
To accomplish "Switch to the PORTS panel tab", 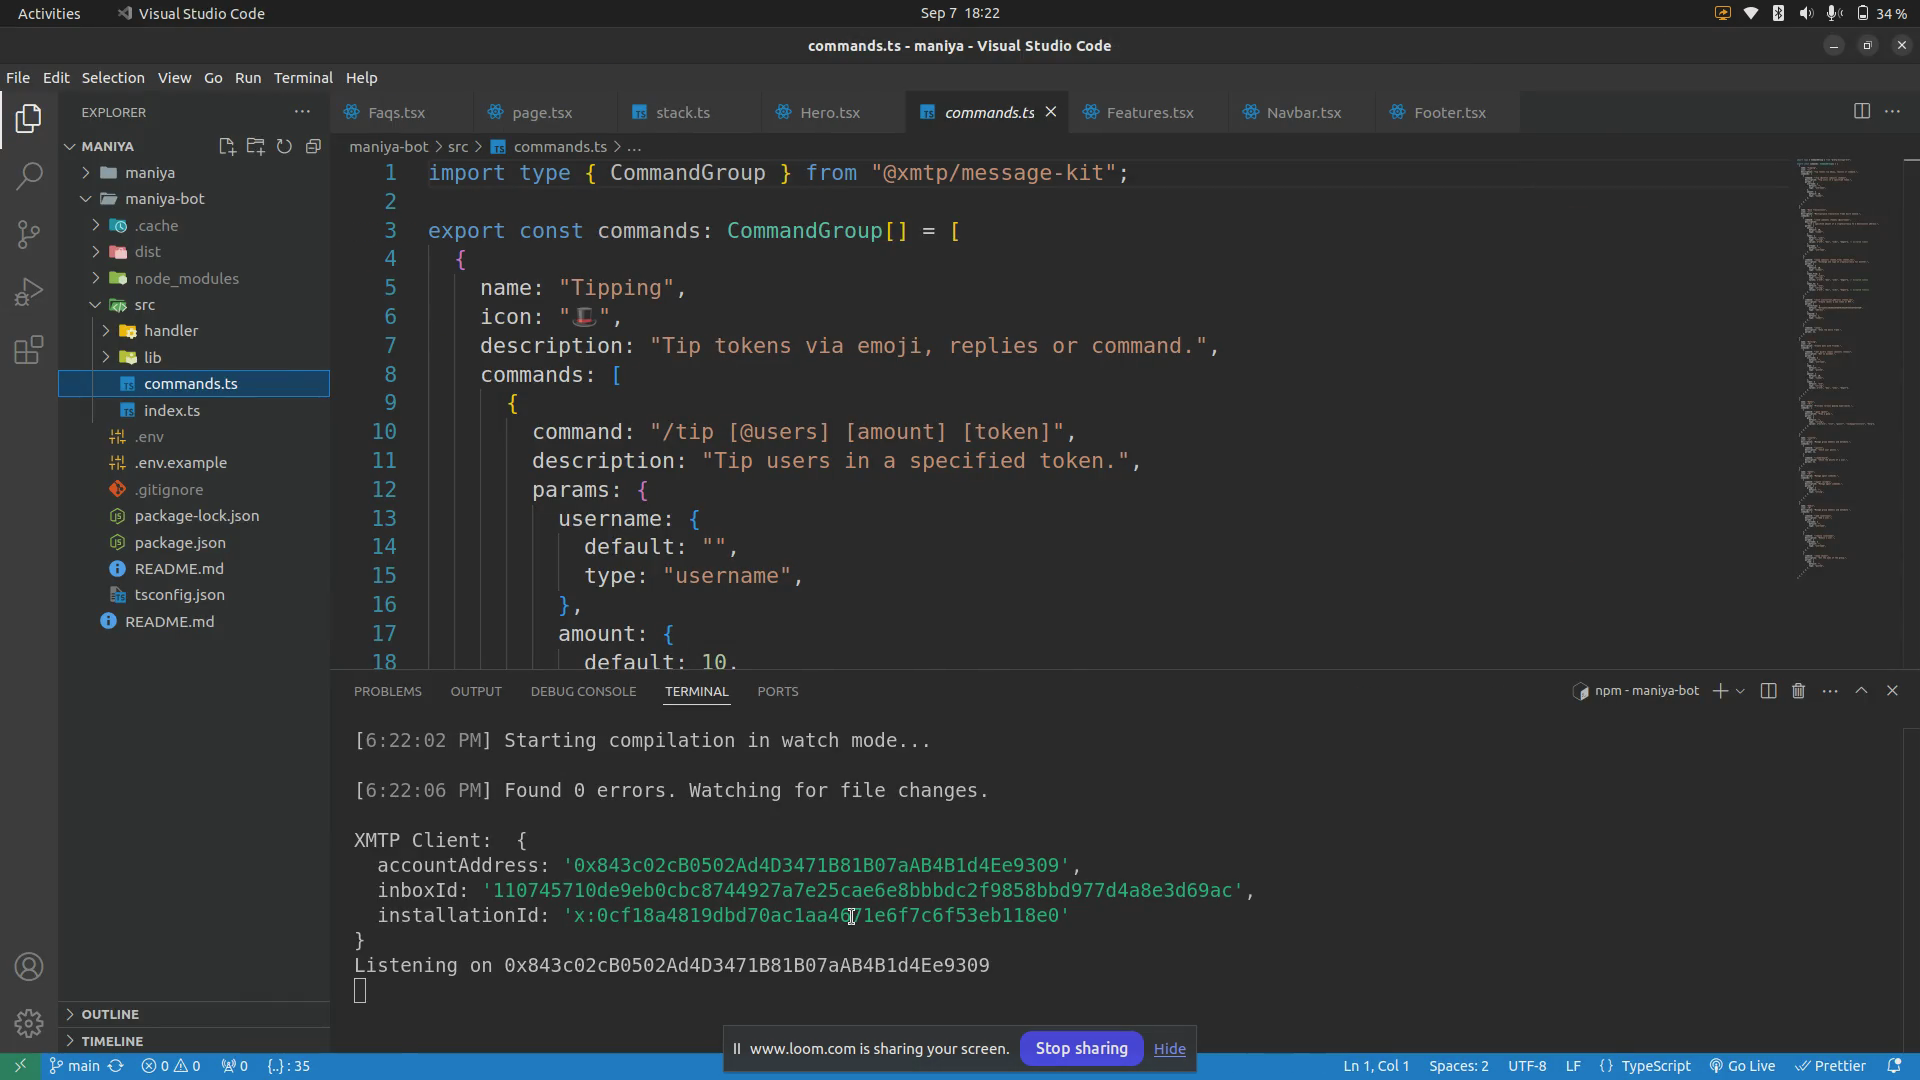I will tap(778, 691).
